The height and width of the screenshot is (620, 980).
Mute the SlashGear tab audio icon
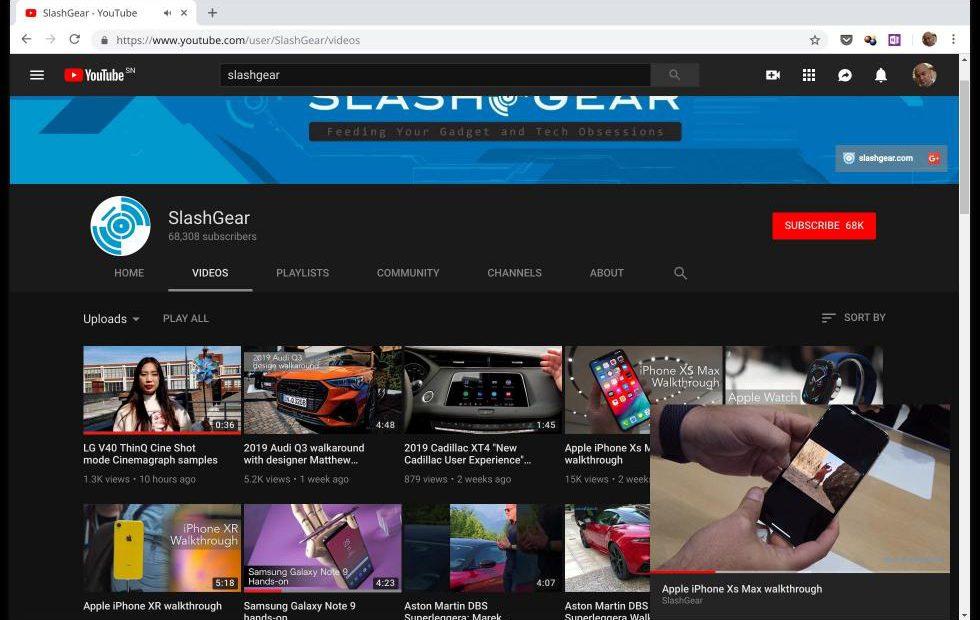167,12
